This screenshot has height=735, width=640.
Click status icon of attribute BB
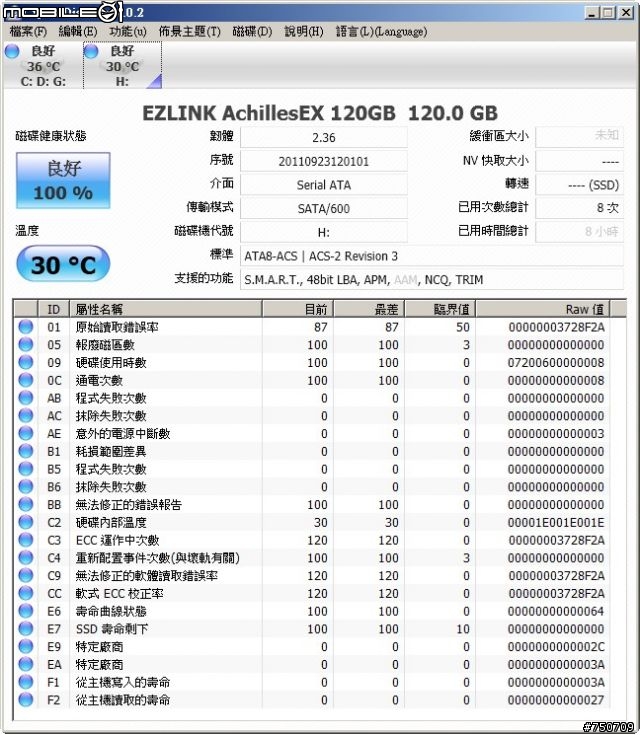(26, 504)
